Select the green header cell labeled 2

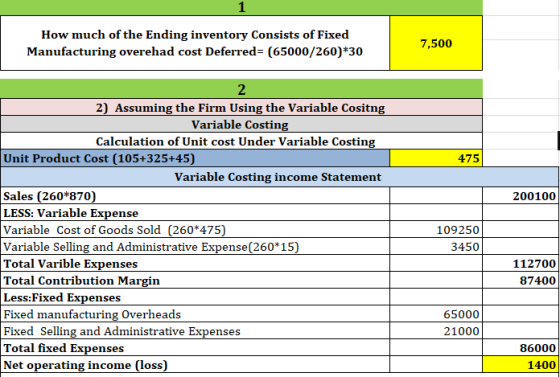(241, 89)
